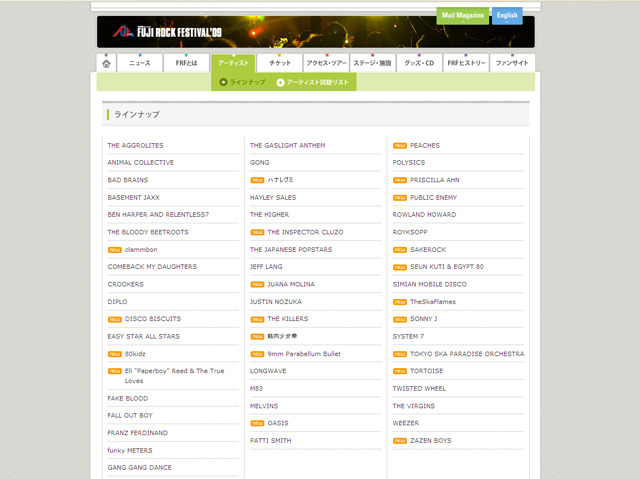640x479 pixels.
Task: Open THE GASLIGHT ANTHEM link
Action: click(288, 146)
